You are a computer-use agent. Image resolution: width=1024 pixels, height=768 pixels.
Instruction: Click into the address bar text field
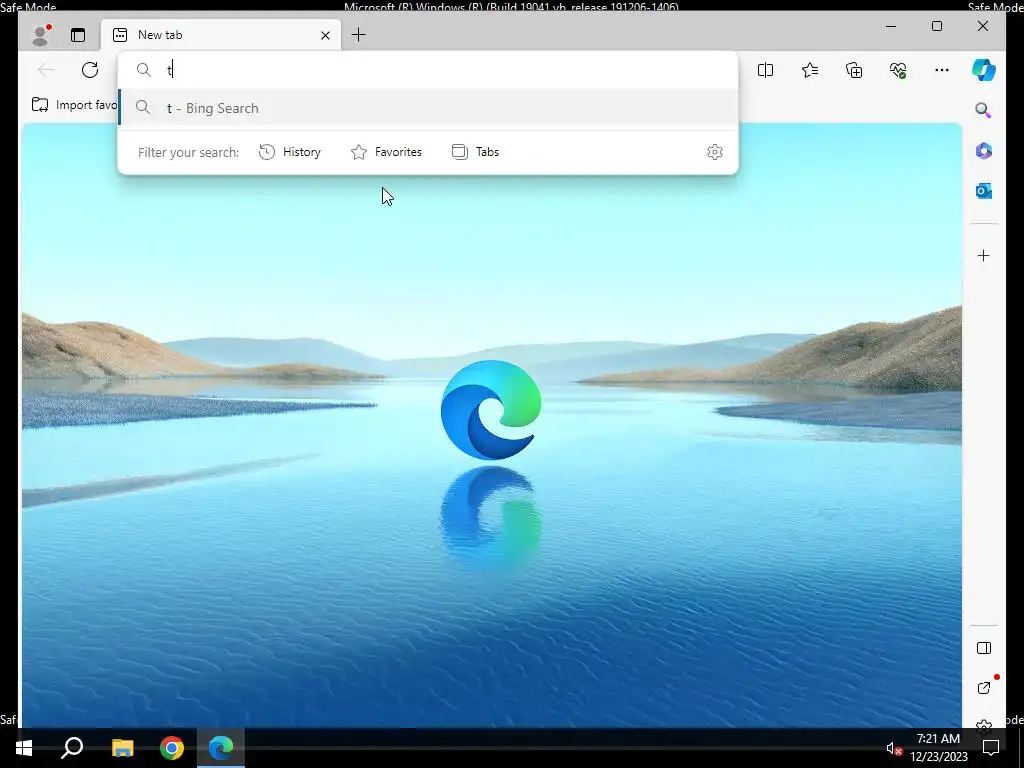pos(428,70)
